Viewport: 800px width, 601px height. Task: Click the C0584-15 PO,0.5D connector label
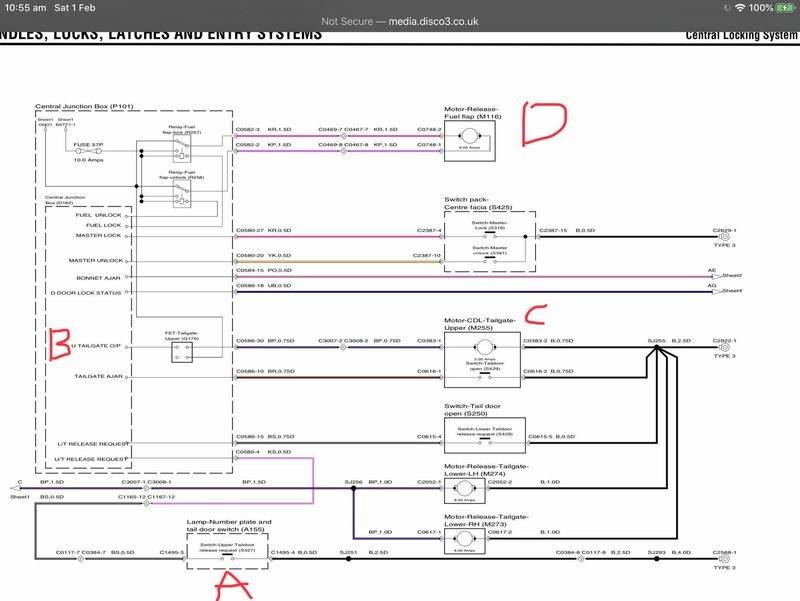pos(263,270)
